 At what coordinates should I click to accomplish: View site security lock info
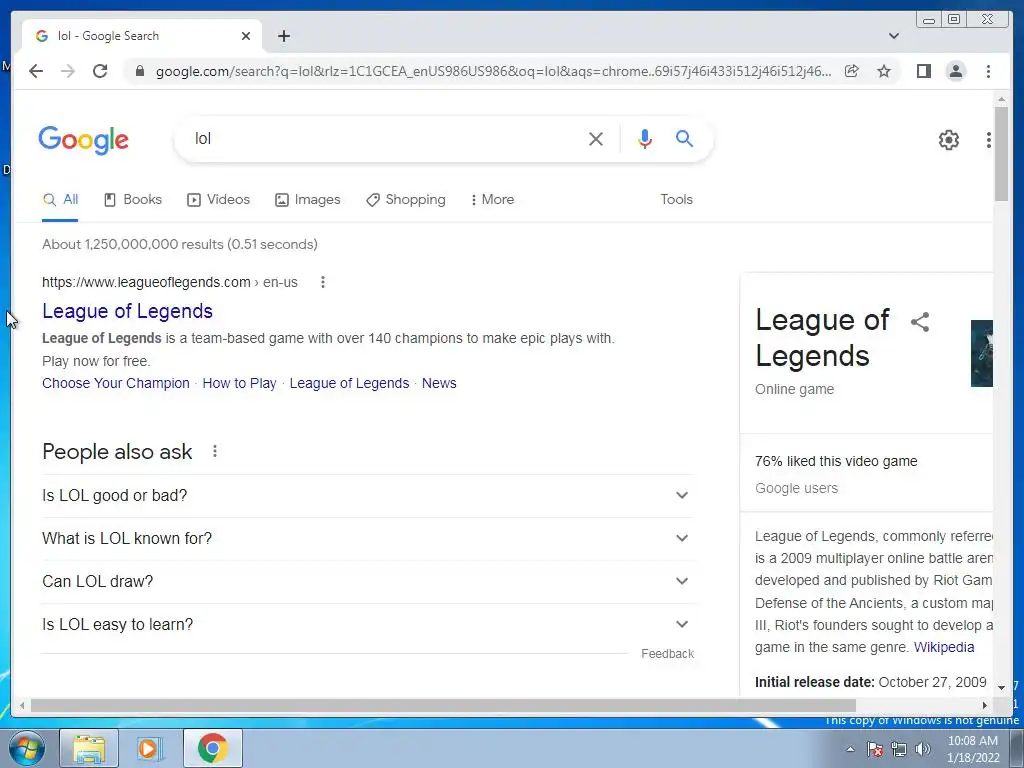pos(139,71)
